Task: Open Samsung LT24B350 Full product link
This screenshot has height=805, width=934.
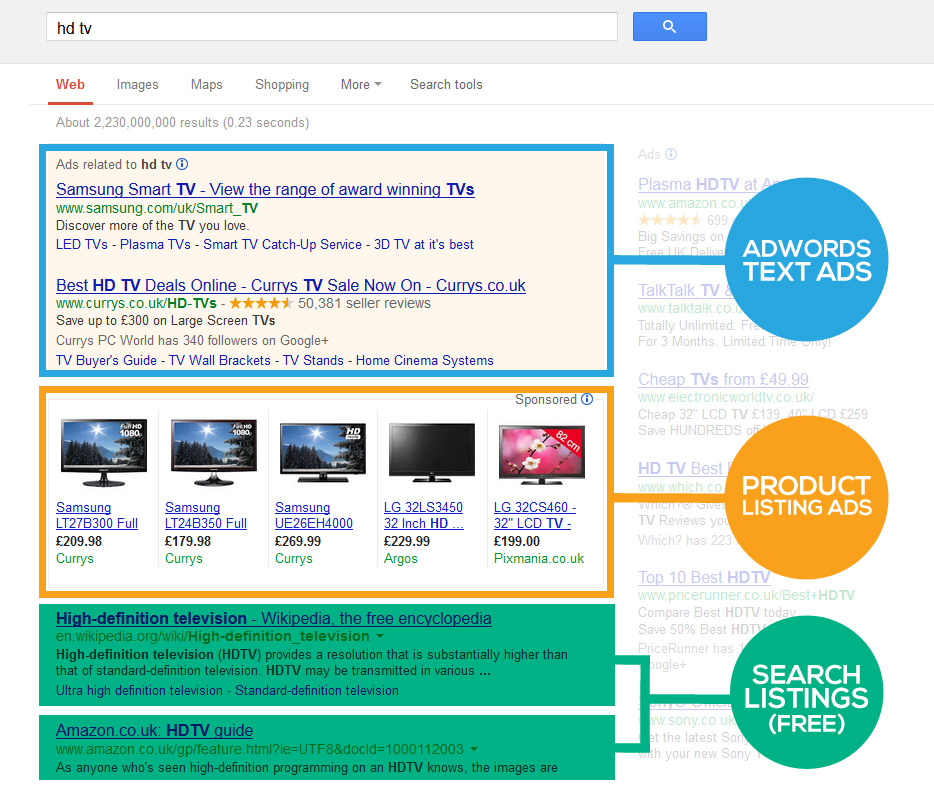Action: [206, 515]
